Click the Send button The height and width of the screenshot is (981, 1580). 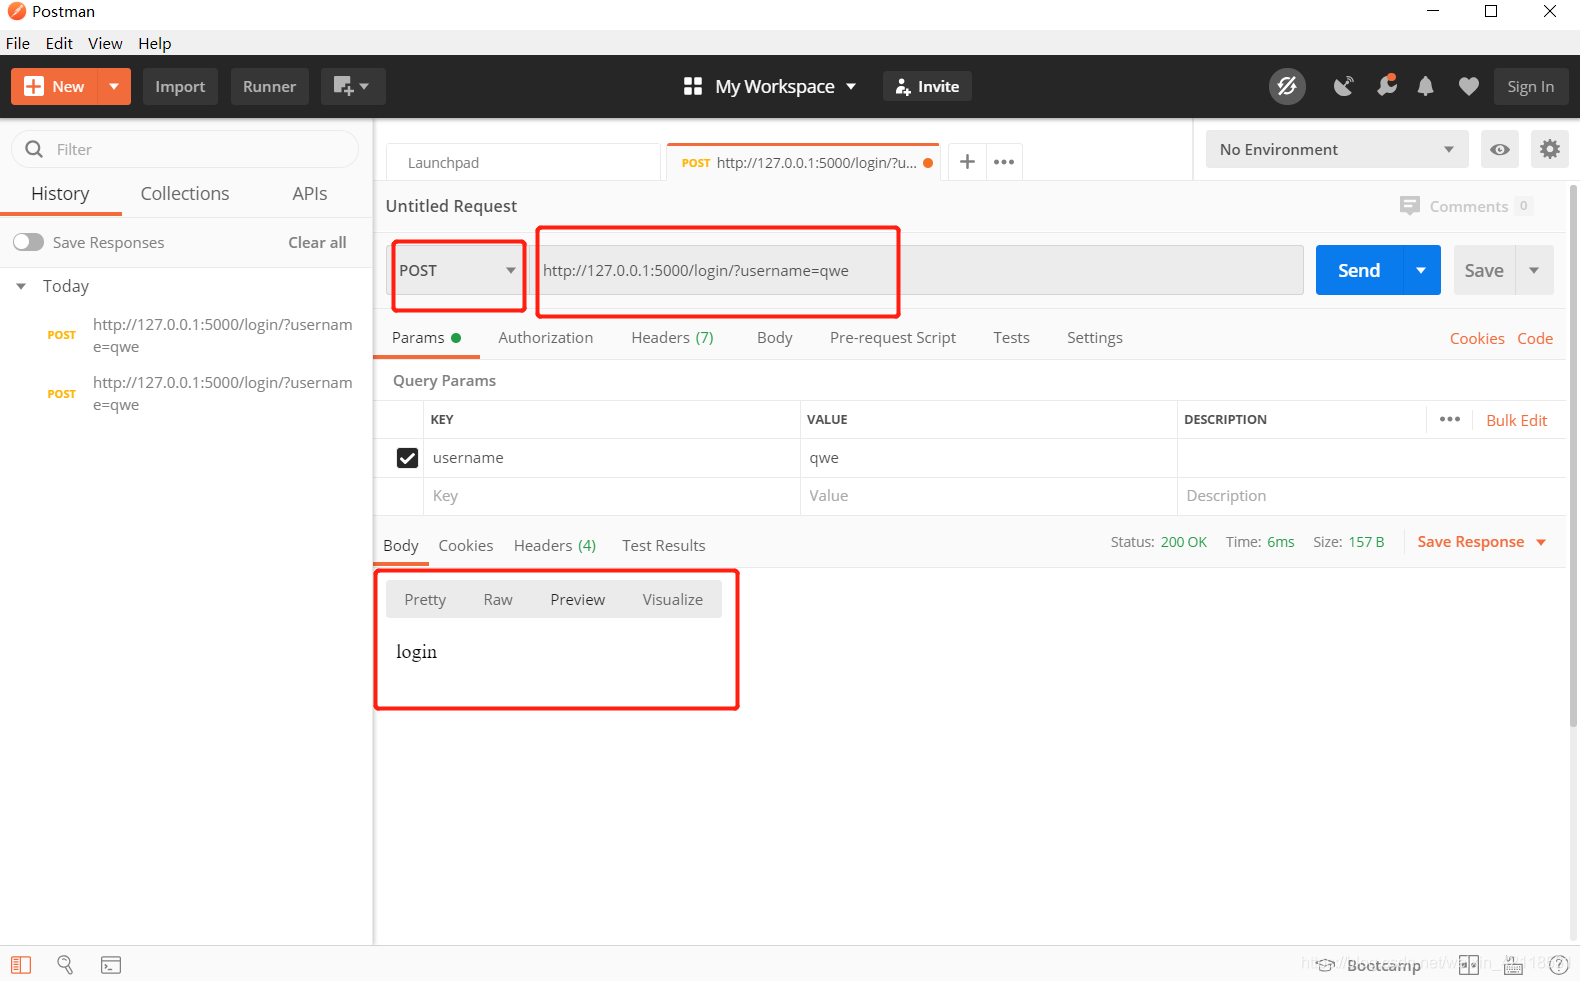1359,270
